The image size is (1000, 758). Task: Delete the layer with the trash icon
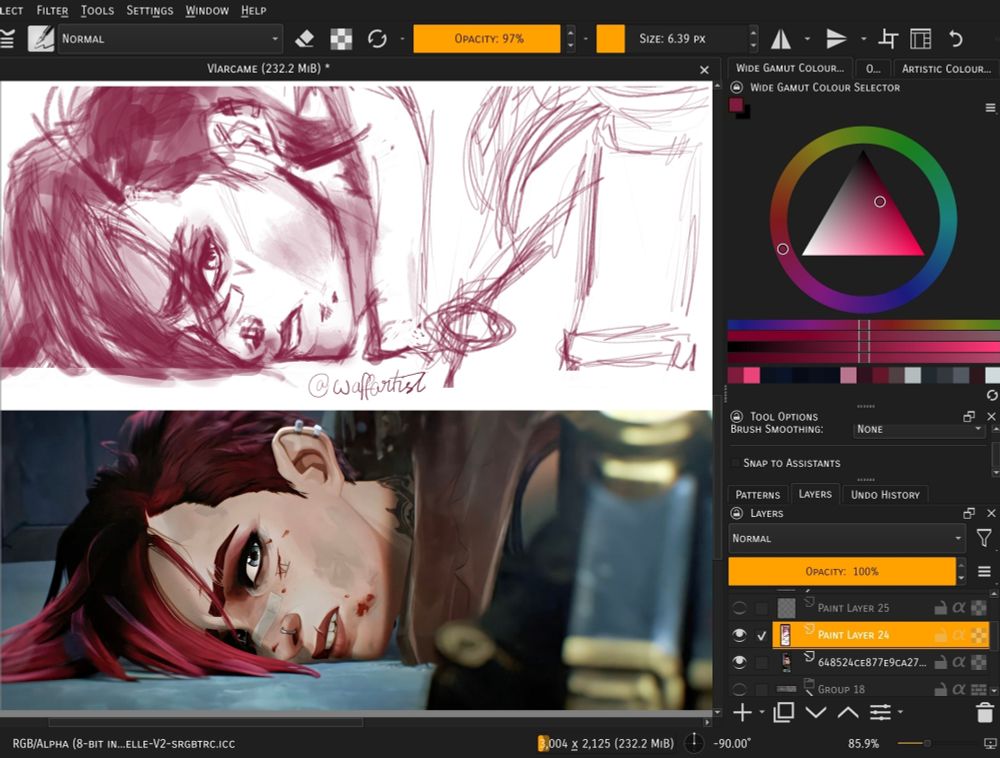[984, 713]
